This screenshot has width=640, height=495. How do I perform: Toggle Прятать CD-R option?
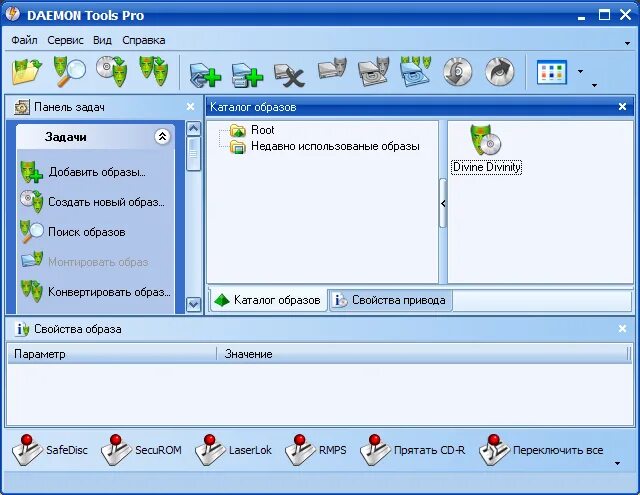[413, 450]
